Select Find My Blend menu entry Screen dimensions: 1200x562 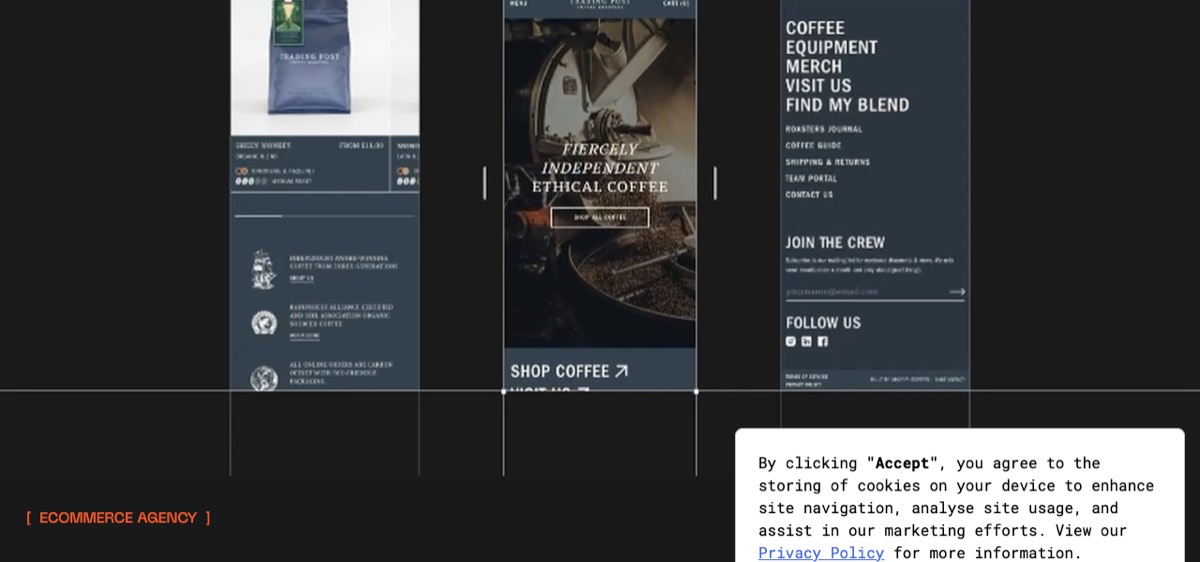coord(847,104)
